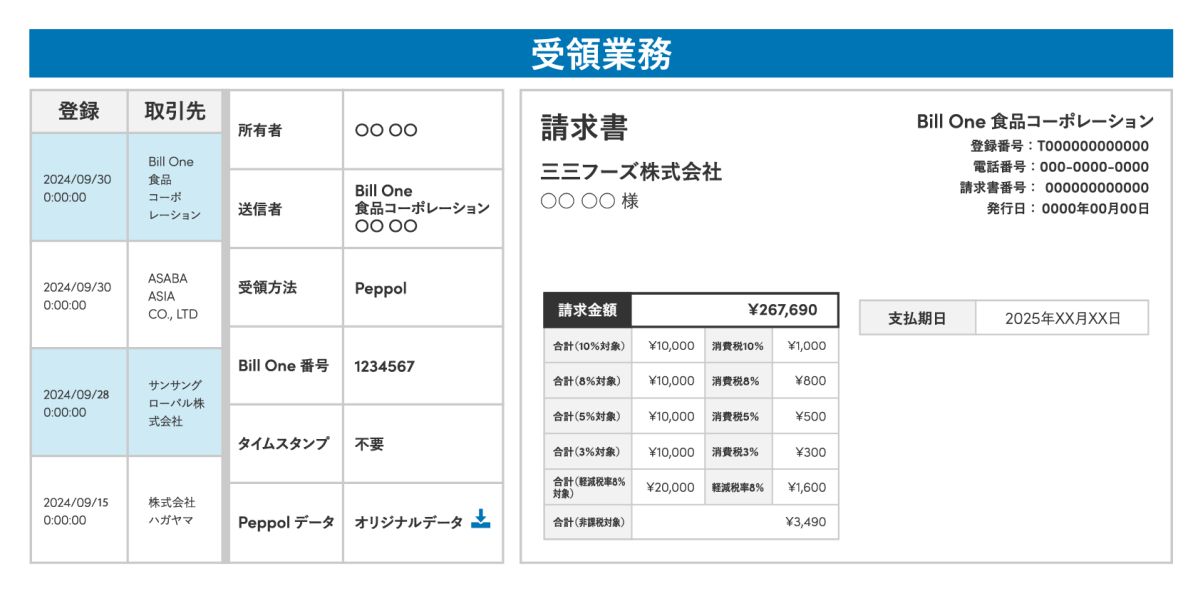Click the Peppol data download icon

[481, 519]
